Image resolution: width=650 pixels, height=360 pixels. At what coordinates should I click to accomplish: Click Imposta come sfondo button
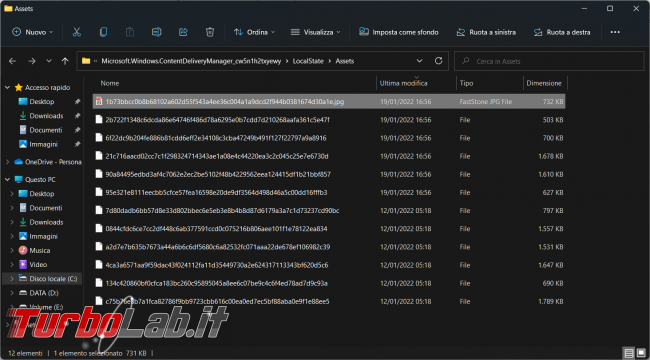pos(399,32)
